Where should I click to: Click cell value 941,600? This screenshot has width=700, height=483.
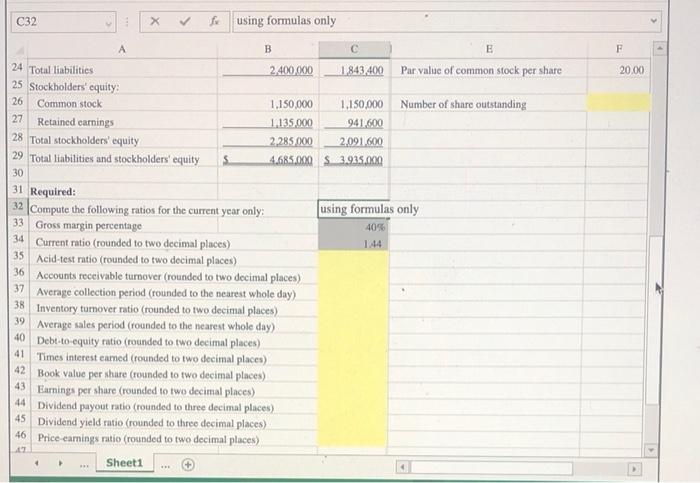point(365,122)
